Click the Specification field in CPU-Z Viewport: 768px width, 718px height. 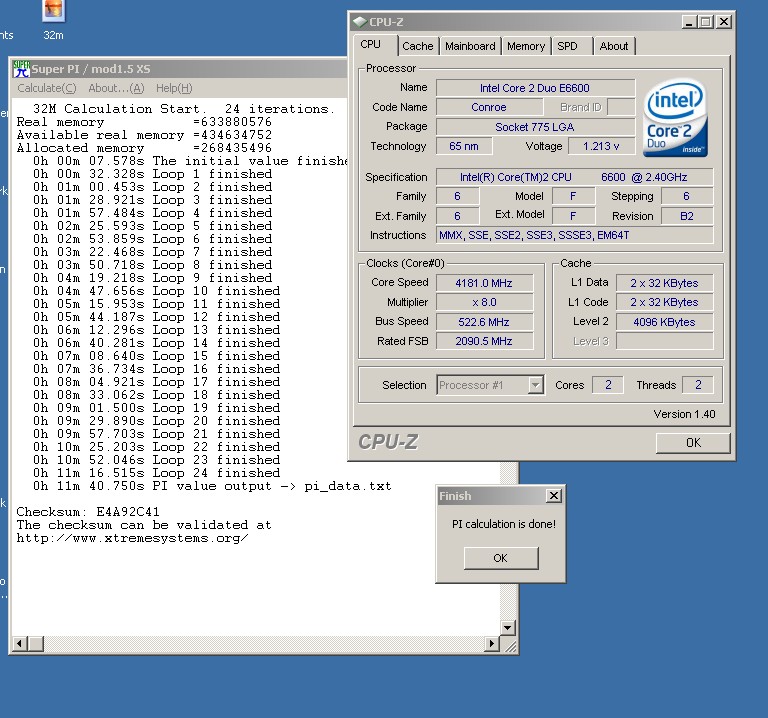pyautogui.click(x=574, y=177)
